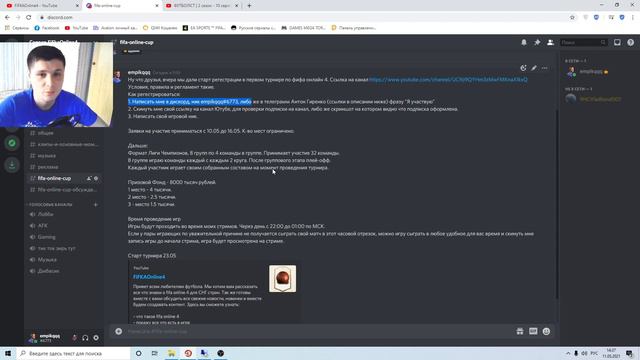
Task: Open the Сервисы apps shortcut
Action: tap(17, 28)
